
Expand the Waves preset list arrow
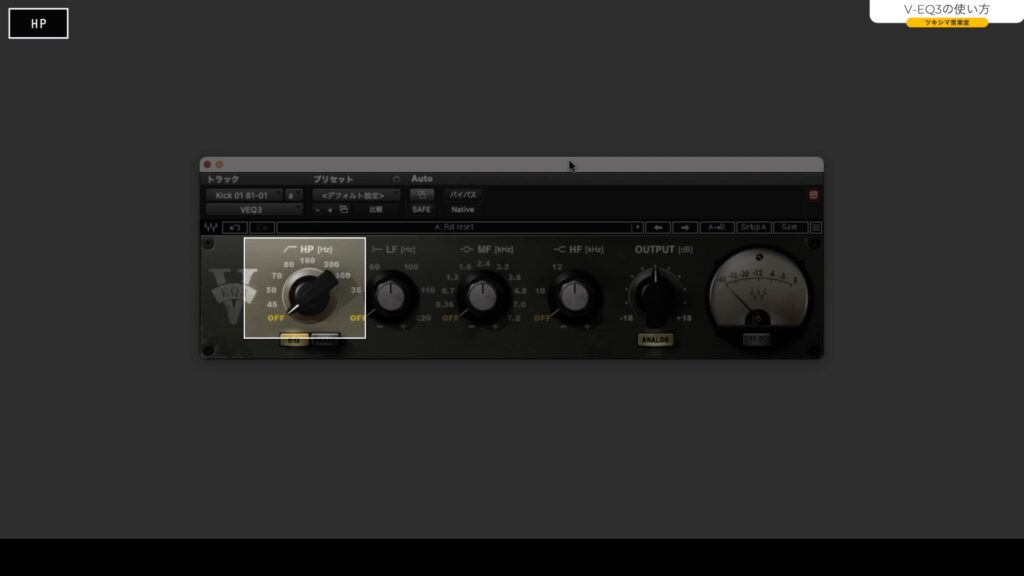[x=637, y=227]
